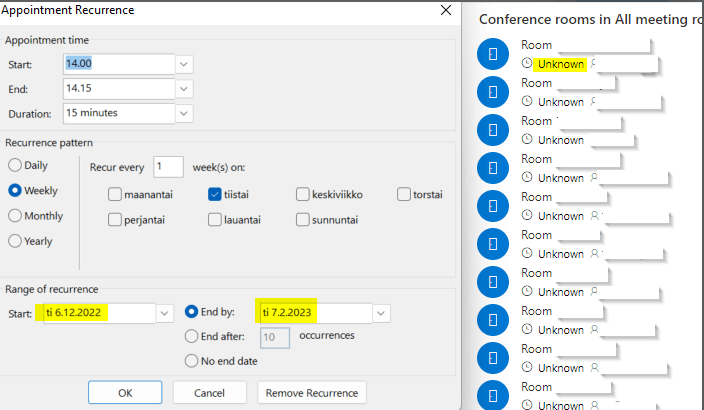Uncheck the tiistai checkbox
Screen dimensions: 704x410
[215, 194]
